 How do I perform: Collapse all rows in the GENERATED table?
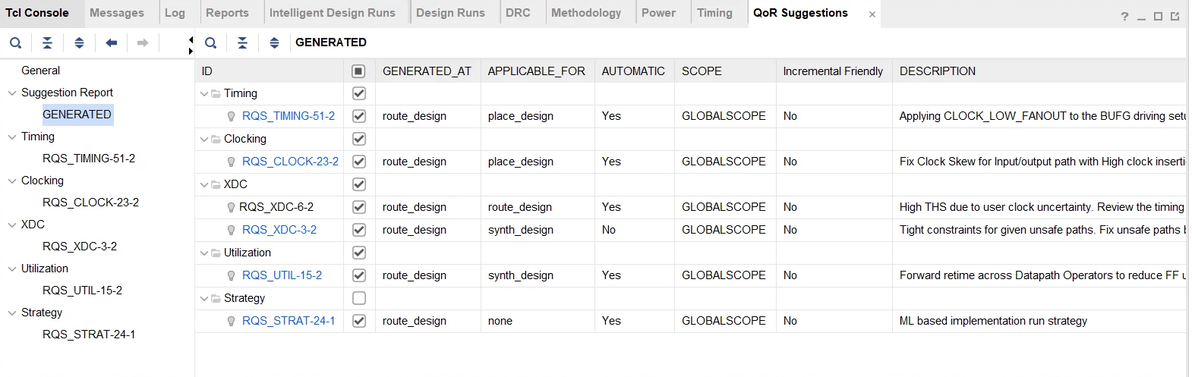pos(243,43)
